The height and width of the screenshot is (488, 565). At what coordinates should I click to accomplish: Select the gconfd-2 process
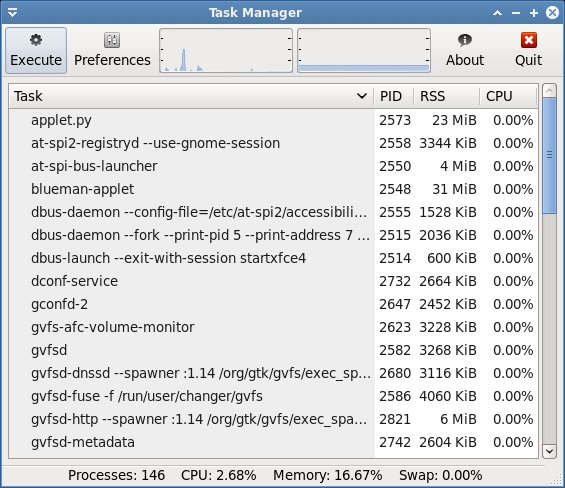pos(273,305)
